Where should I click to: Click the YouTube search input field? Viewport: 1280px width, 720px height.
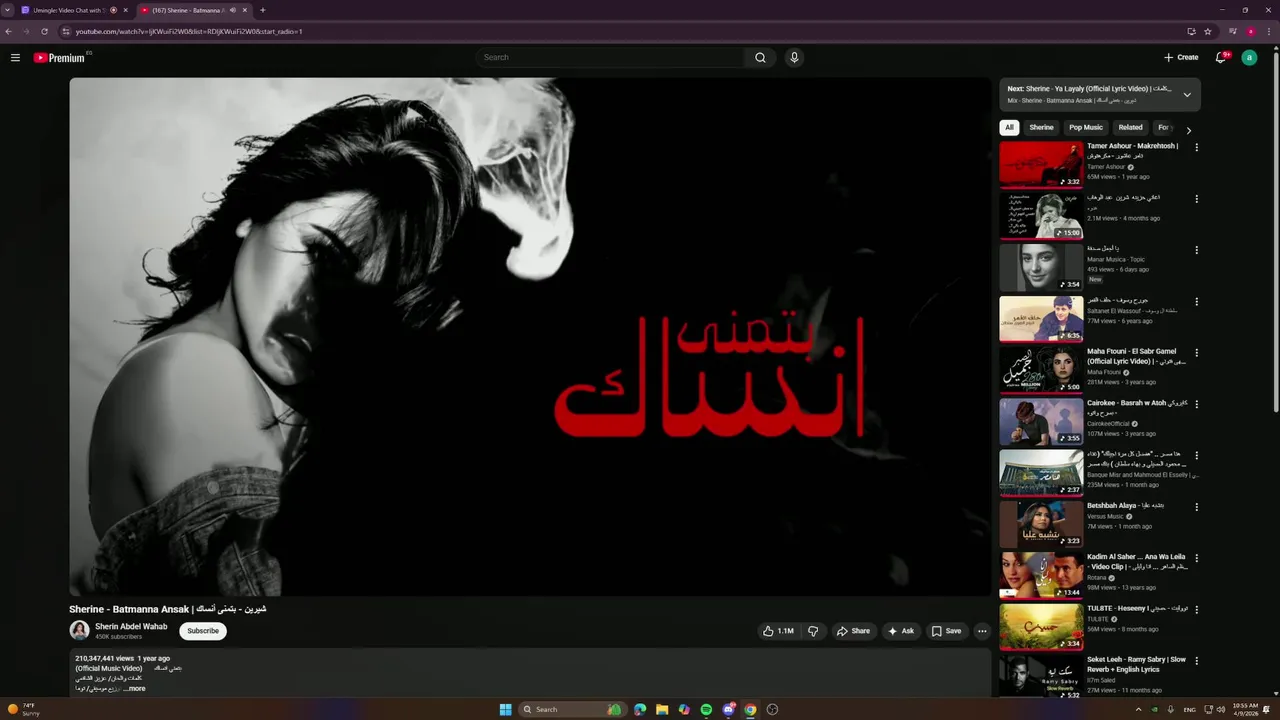tap(610, 58)
